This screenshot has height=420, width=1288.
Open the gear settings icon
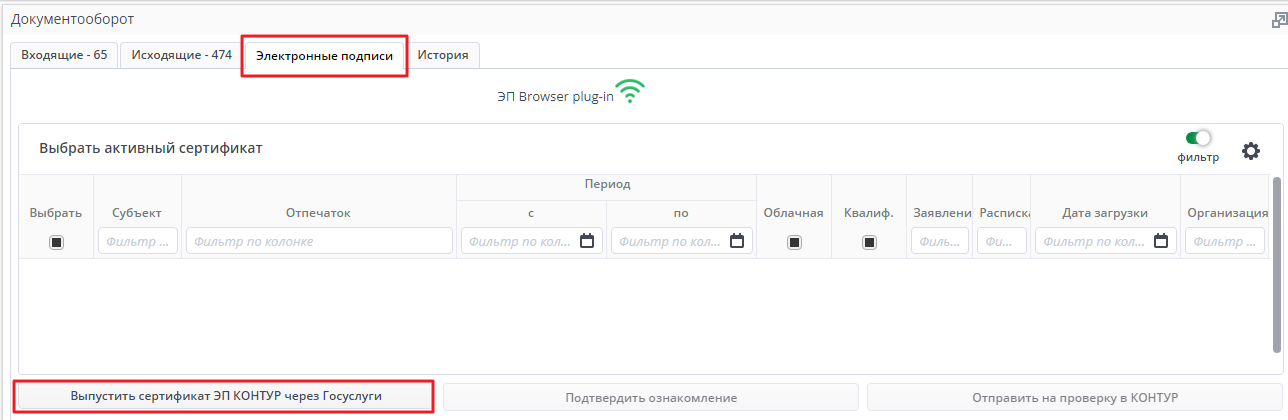(1251, 151)
